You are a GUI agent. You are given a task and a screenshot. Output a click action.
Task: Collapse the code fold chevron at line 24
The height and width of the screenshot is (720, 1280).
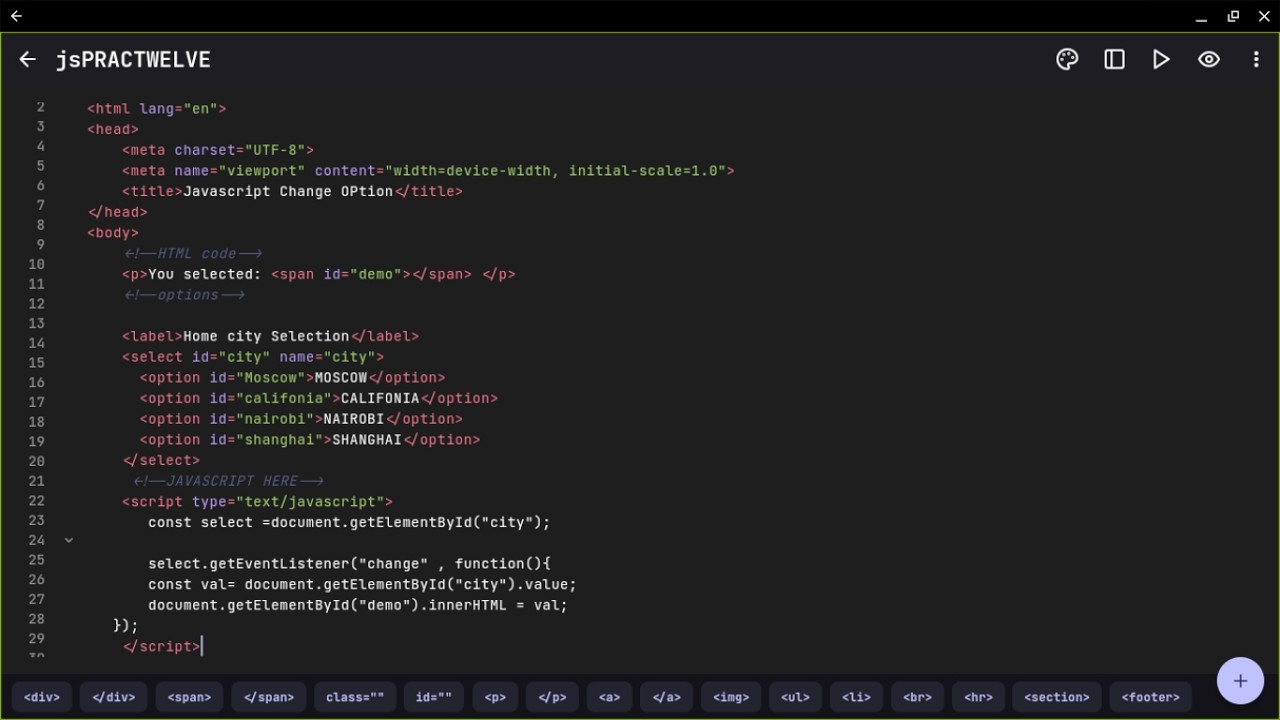click(69, 540)
